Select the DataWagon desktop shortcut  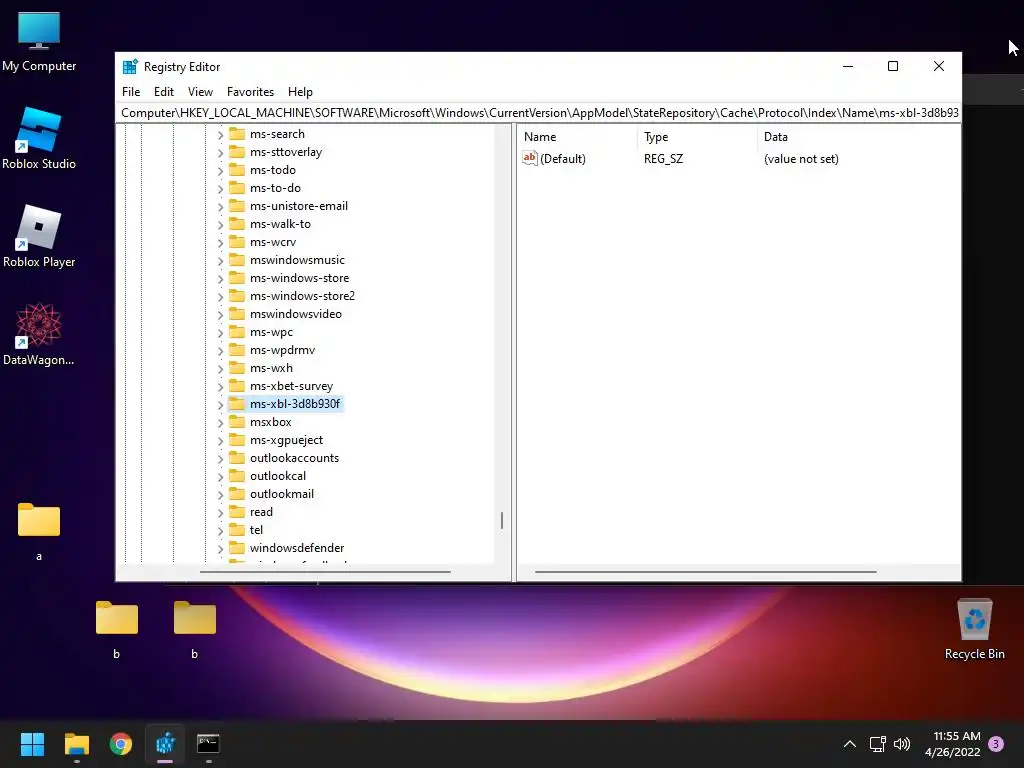[x=39, y=334]
